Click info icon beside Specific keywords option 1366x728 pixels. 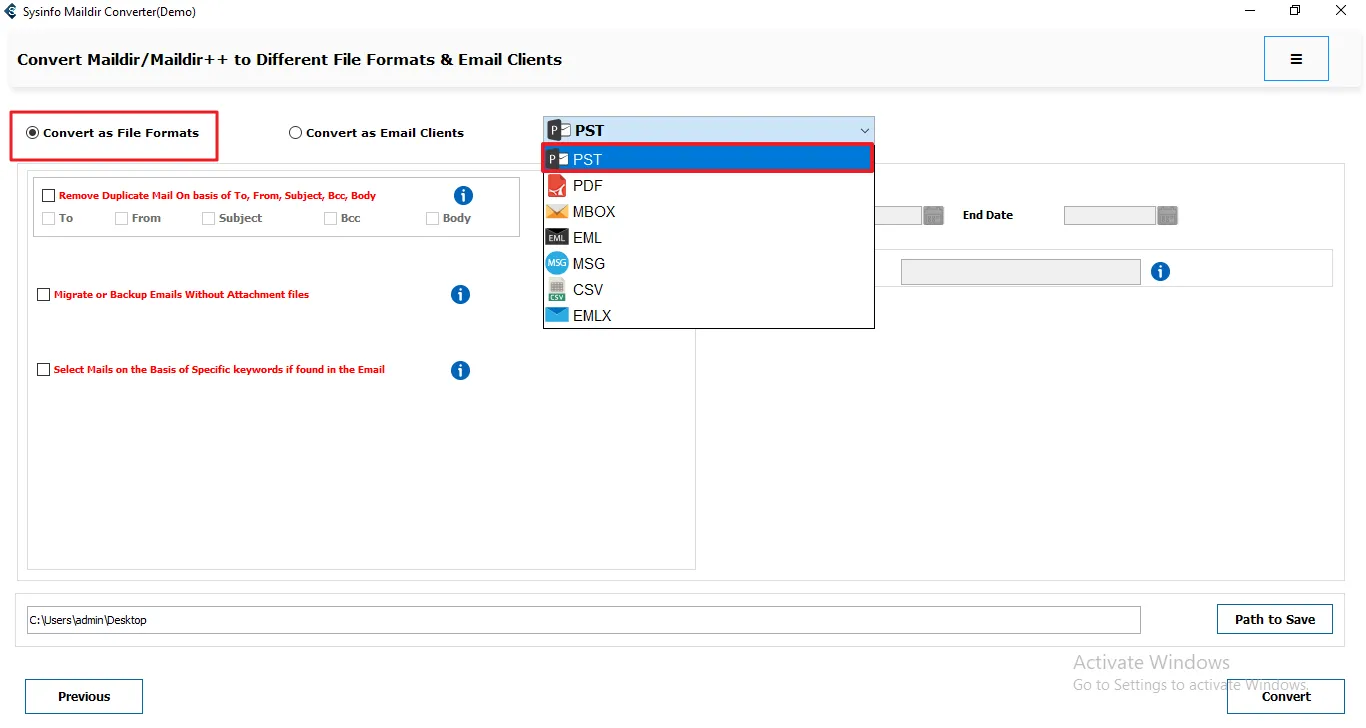click(x=460, y=370)
